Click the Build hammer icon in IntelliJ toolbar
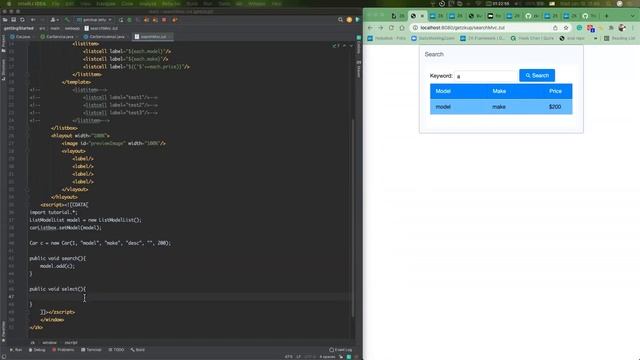640x360 pixels. pos(67,20)
